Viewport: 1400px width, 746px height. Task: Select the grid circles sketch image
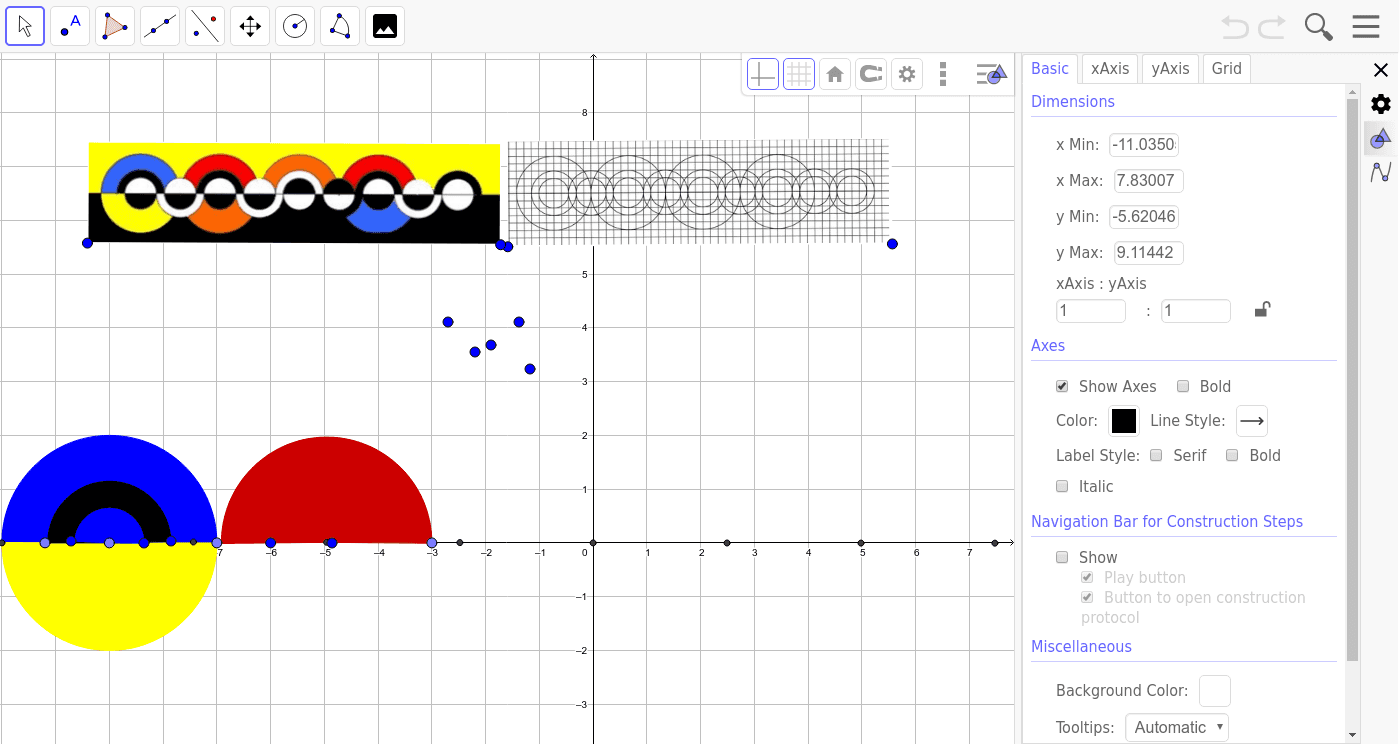click(698, 192)
